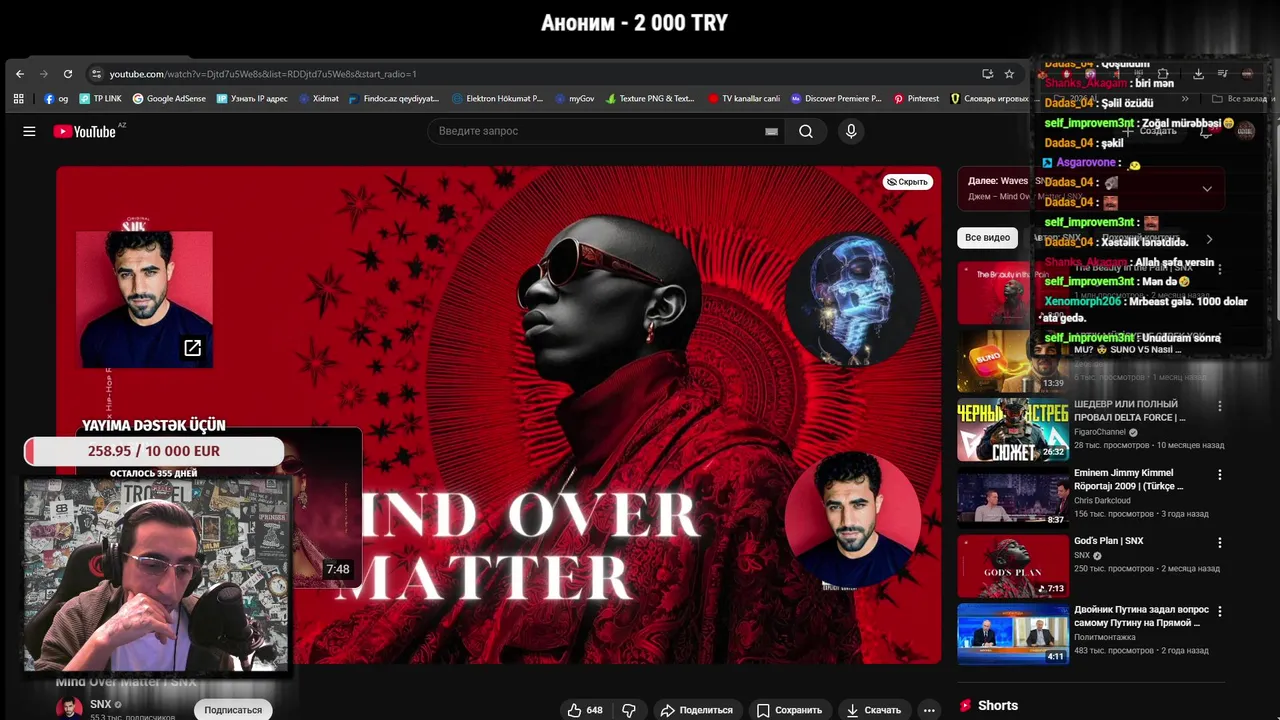1280x720 pixels.
Task: Open options for God's Plan video
Action: (1219, 542)
